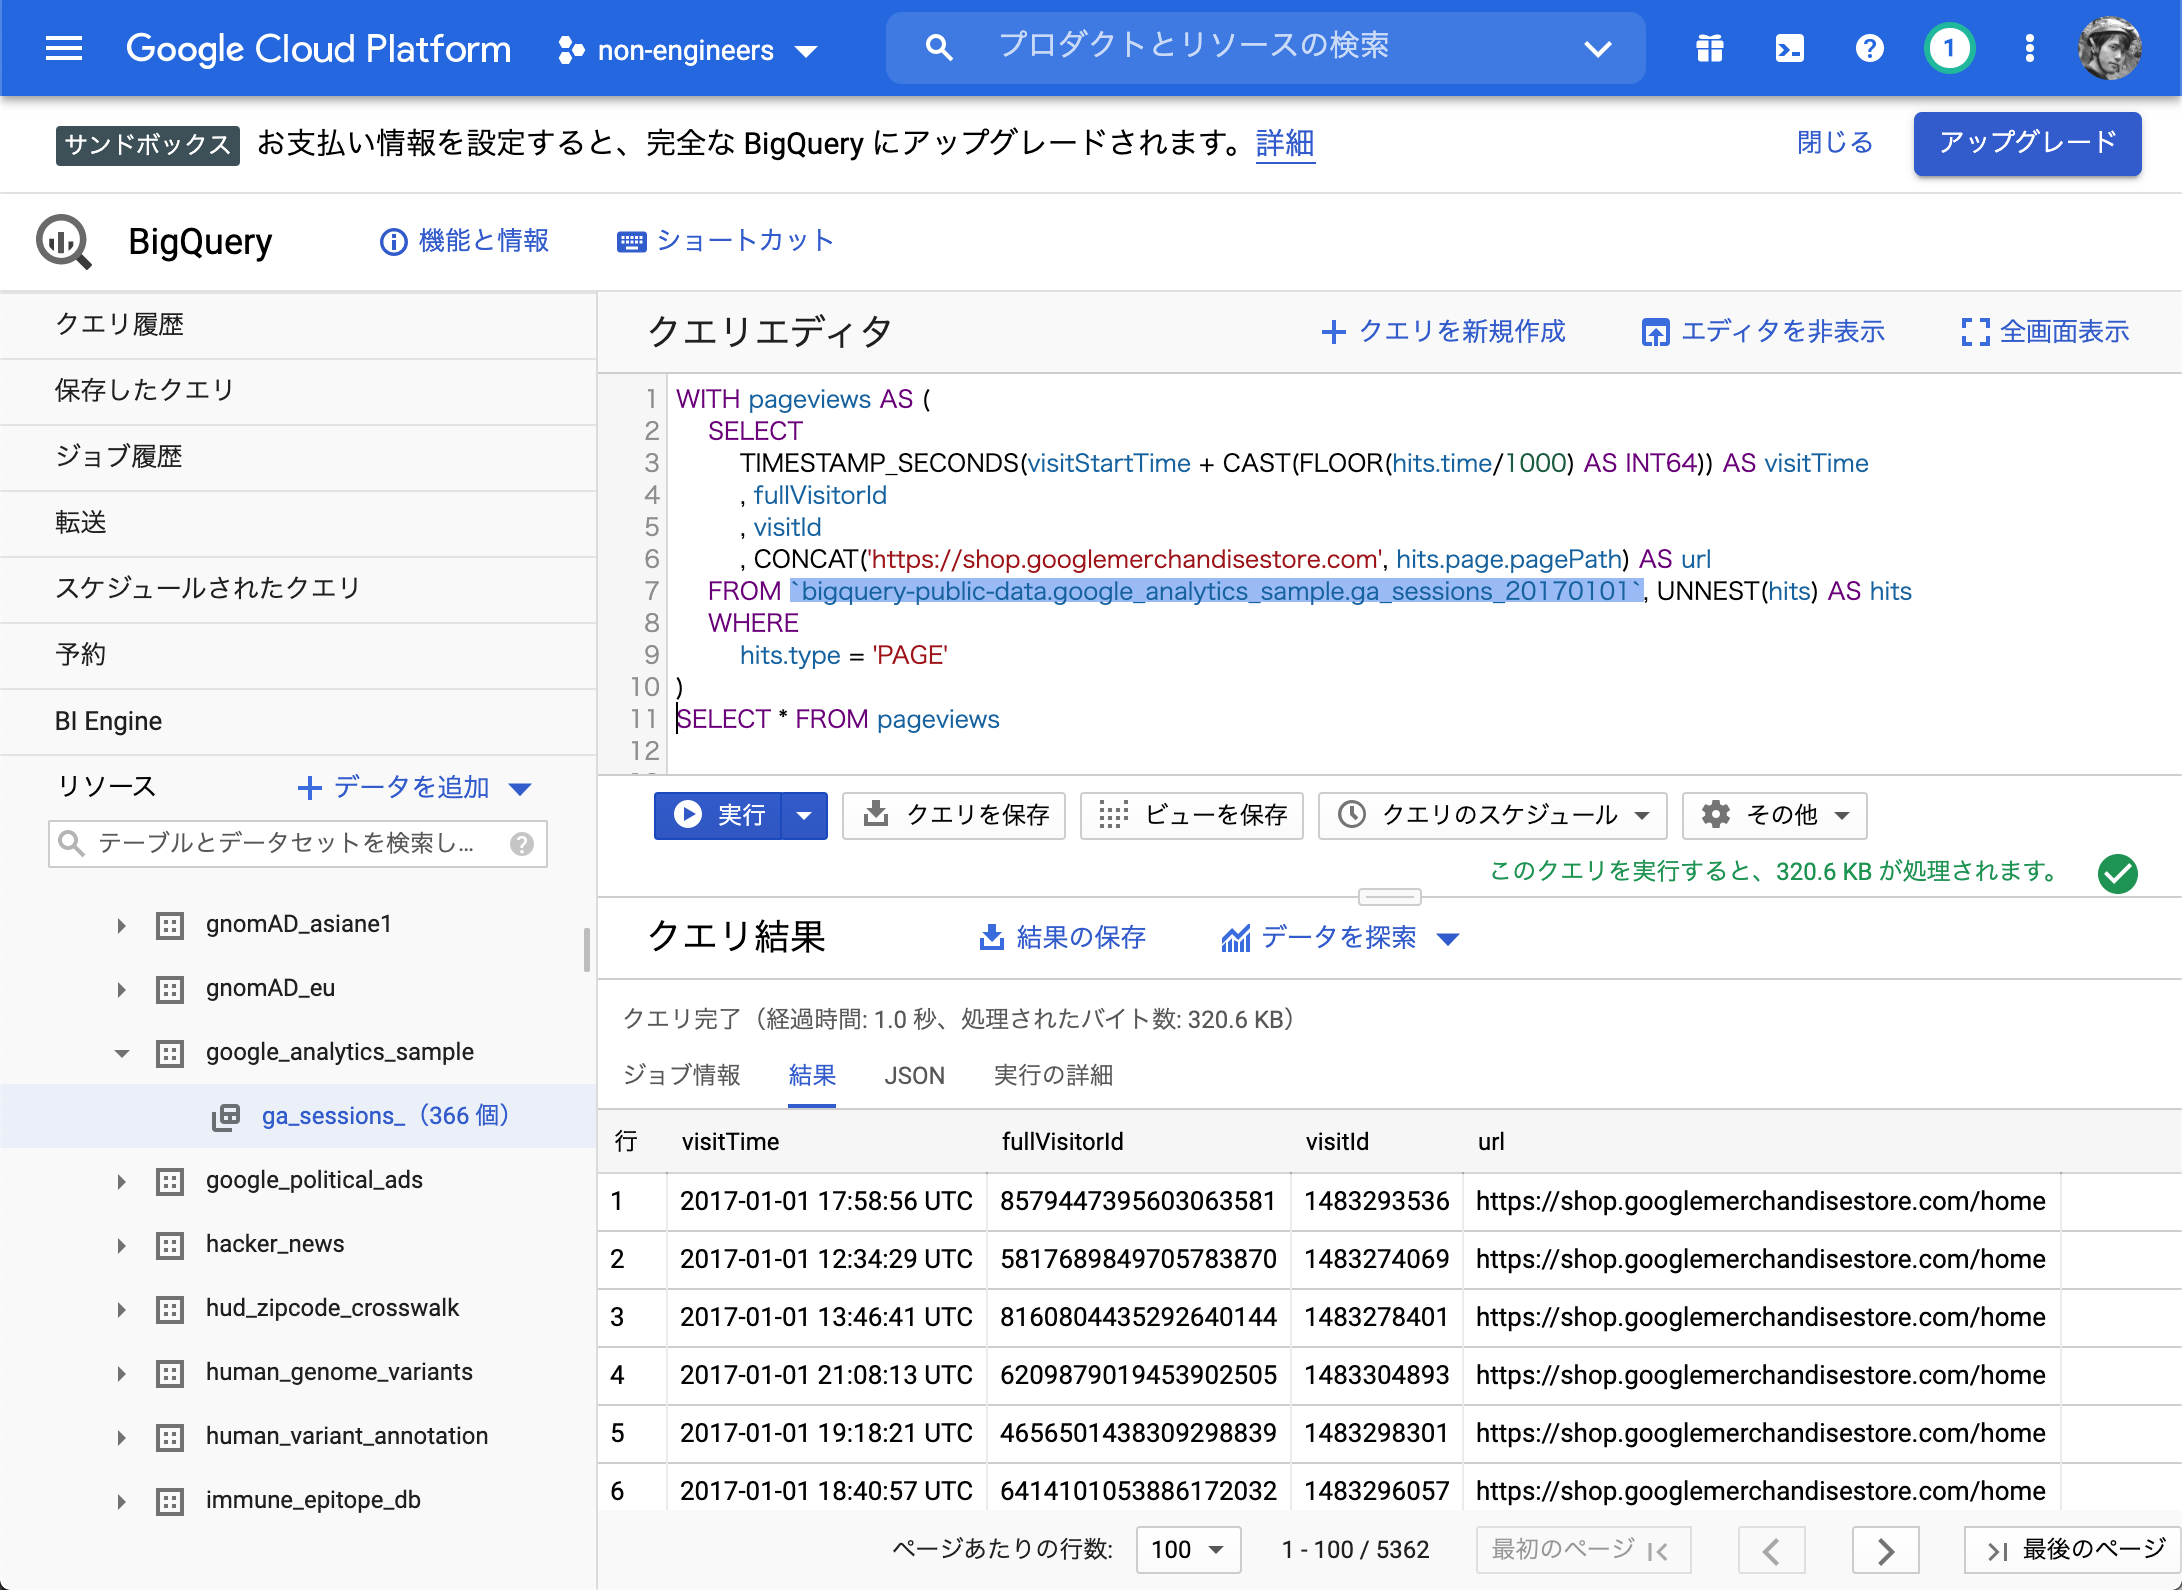
Task: Click hacker_news dataset icon
Action: coord(170,1245)
